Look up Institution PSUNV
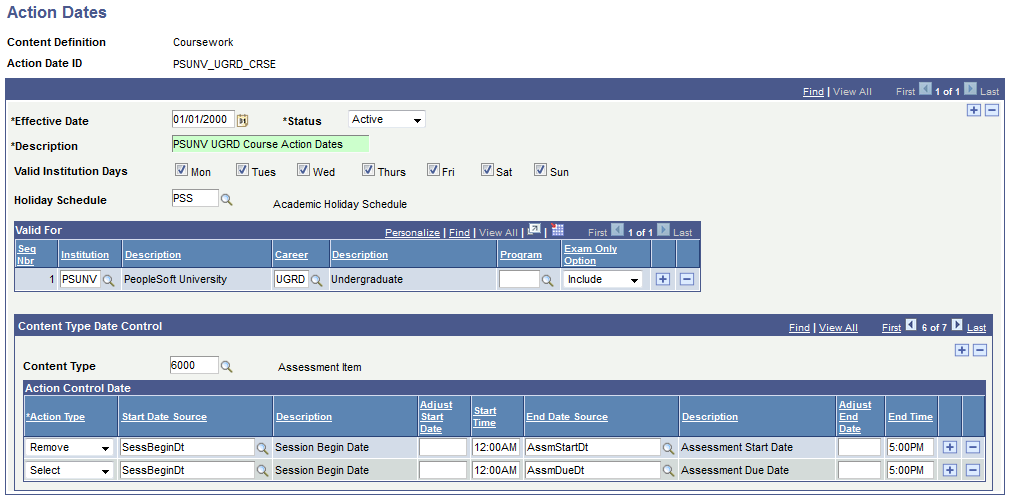1010x500 pixels. [x=109, y=280]
